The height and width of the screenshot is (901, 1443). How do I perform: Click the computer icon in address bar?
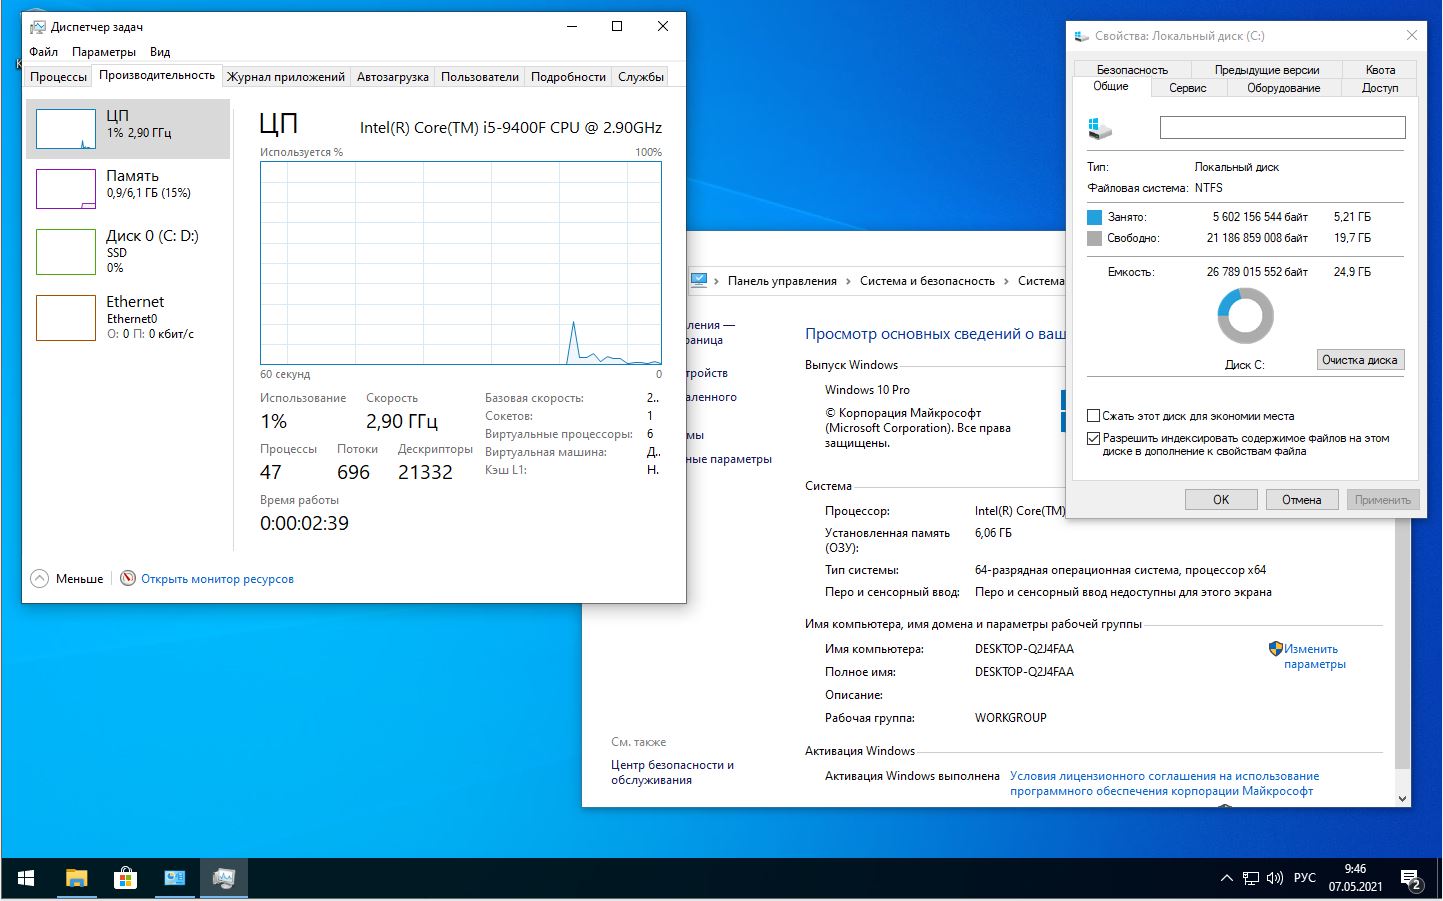click(699, 281)
